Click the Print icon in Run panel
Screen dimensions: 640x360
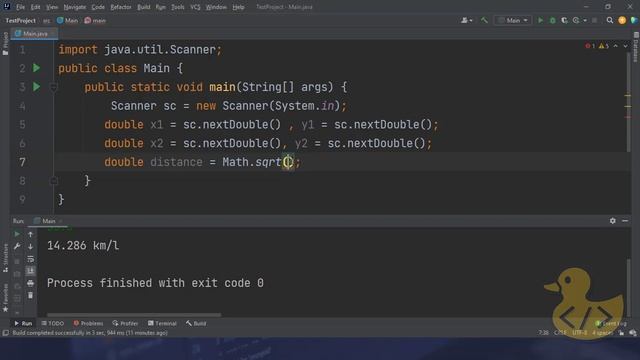30,283
